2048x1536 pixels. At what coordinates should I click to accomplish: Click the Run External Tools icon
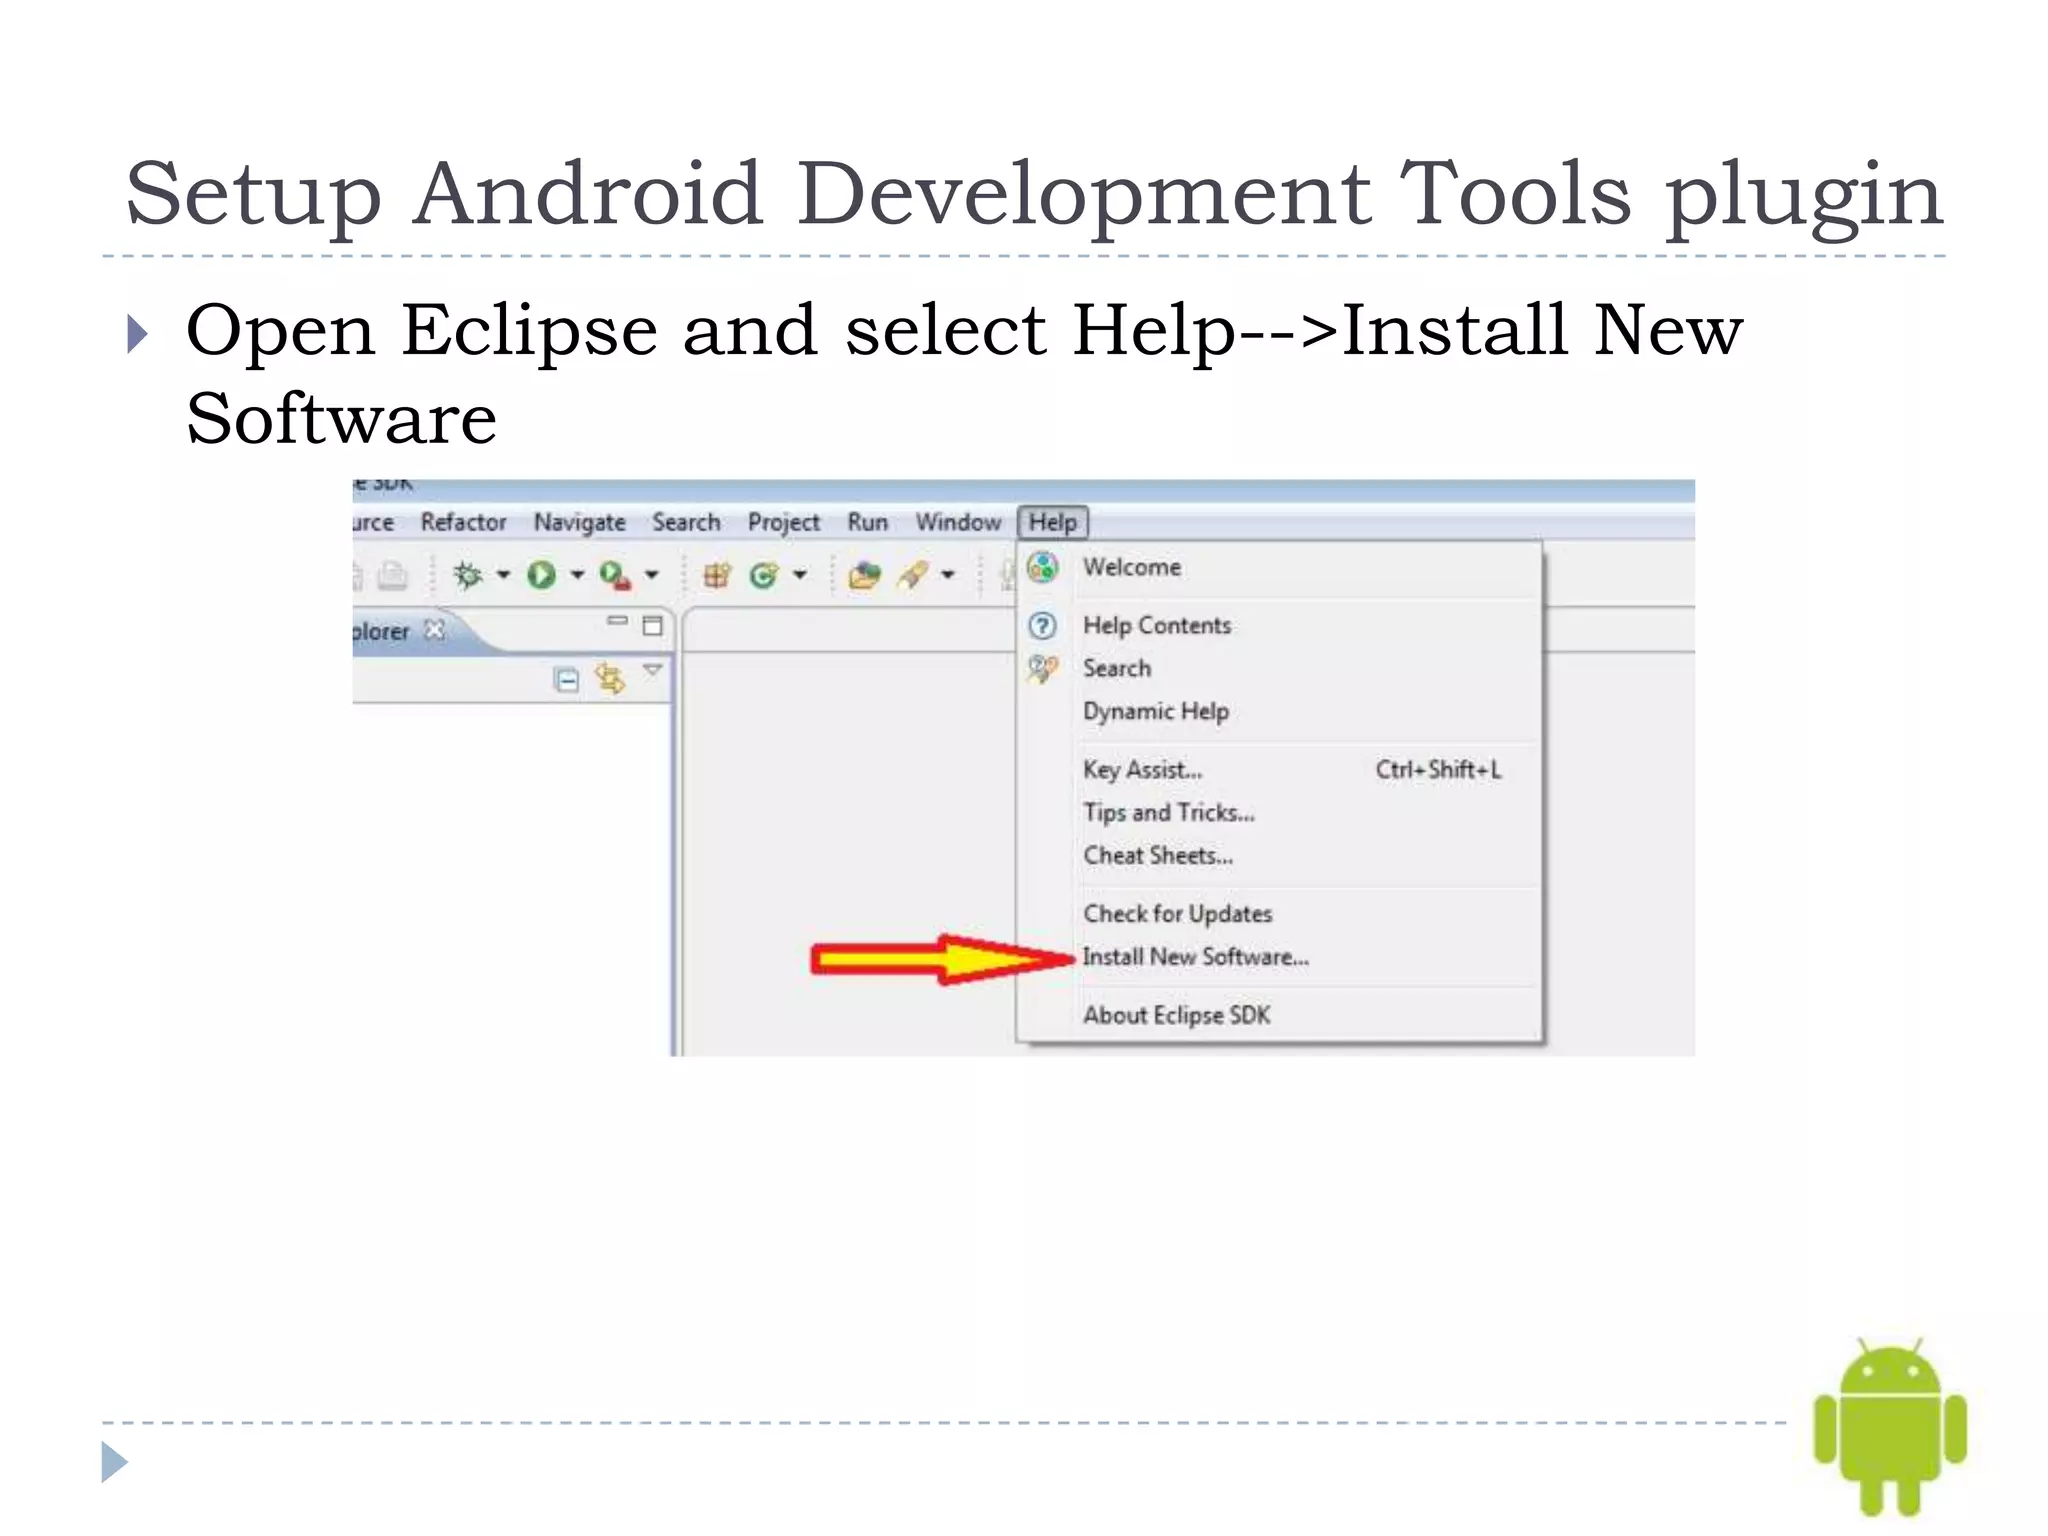pyautogui.click(x=615, y=575)
